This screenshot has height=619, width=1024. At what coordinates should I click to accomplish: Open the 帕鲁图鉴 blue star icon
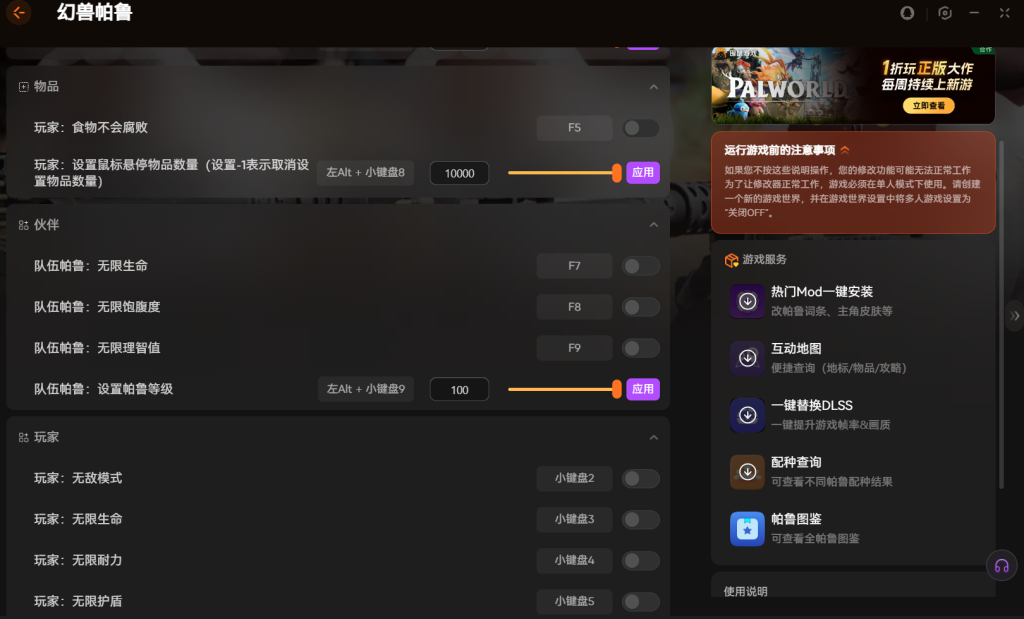pos(747,529)
